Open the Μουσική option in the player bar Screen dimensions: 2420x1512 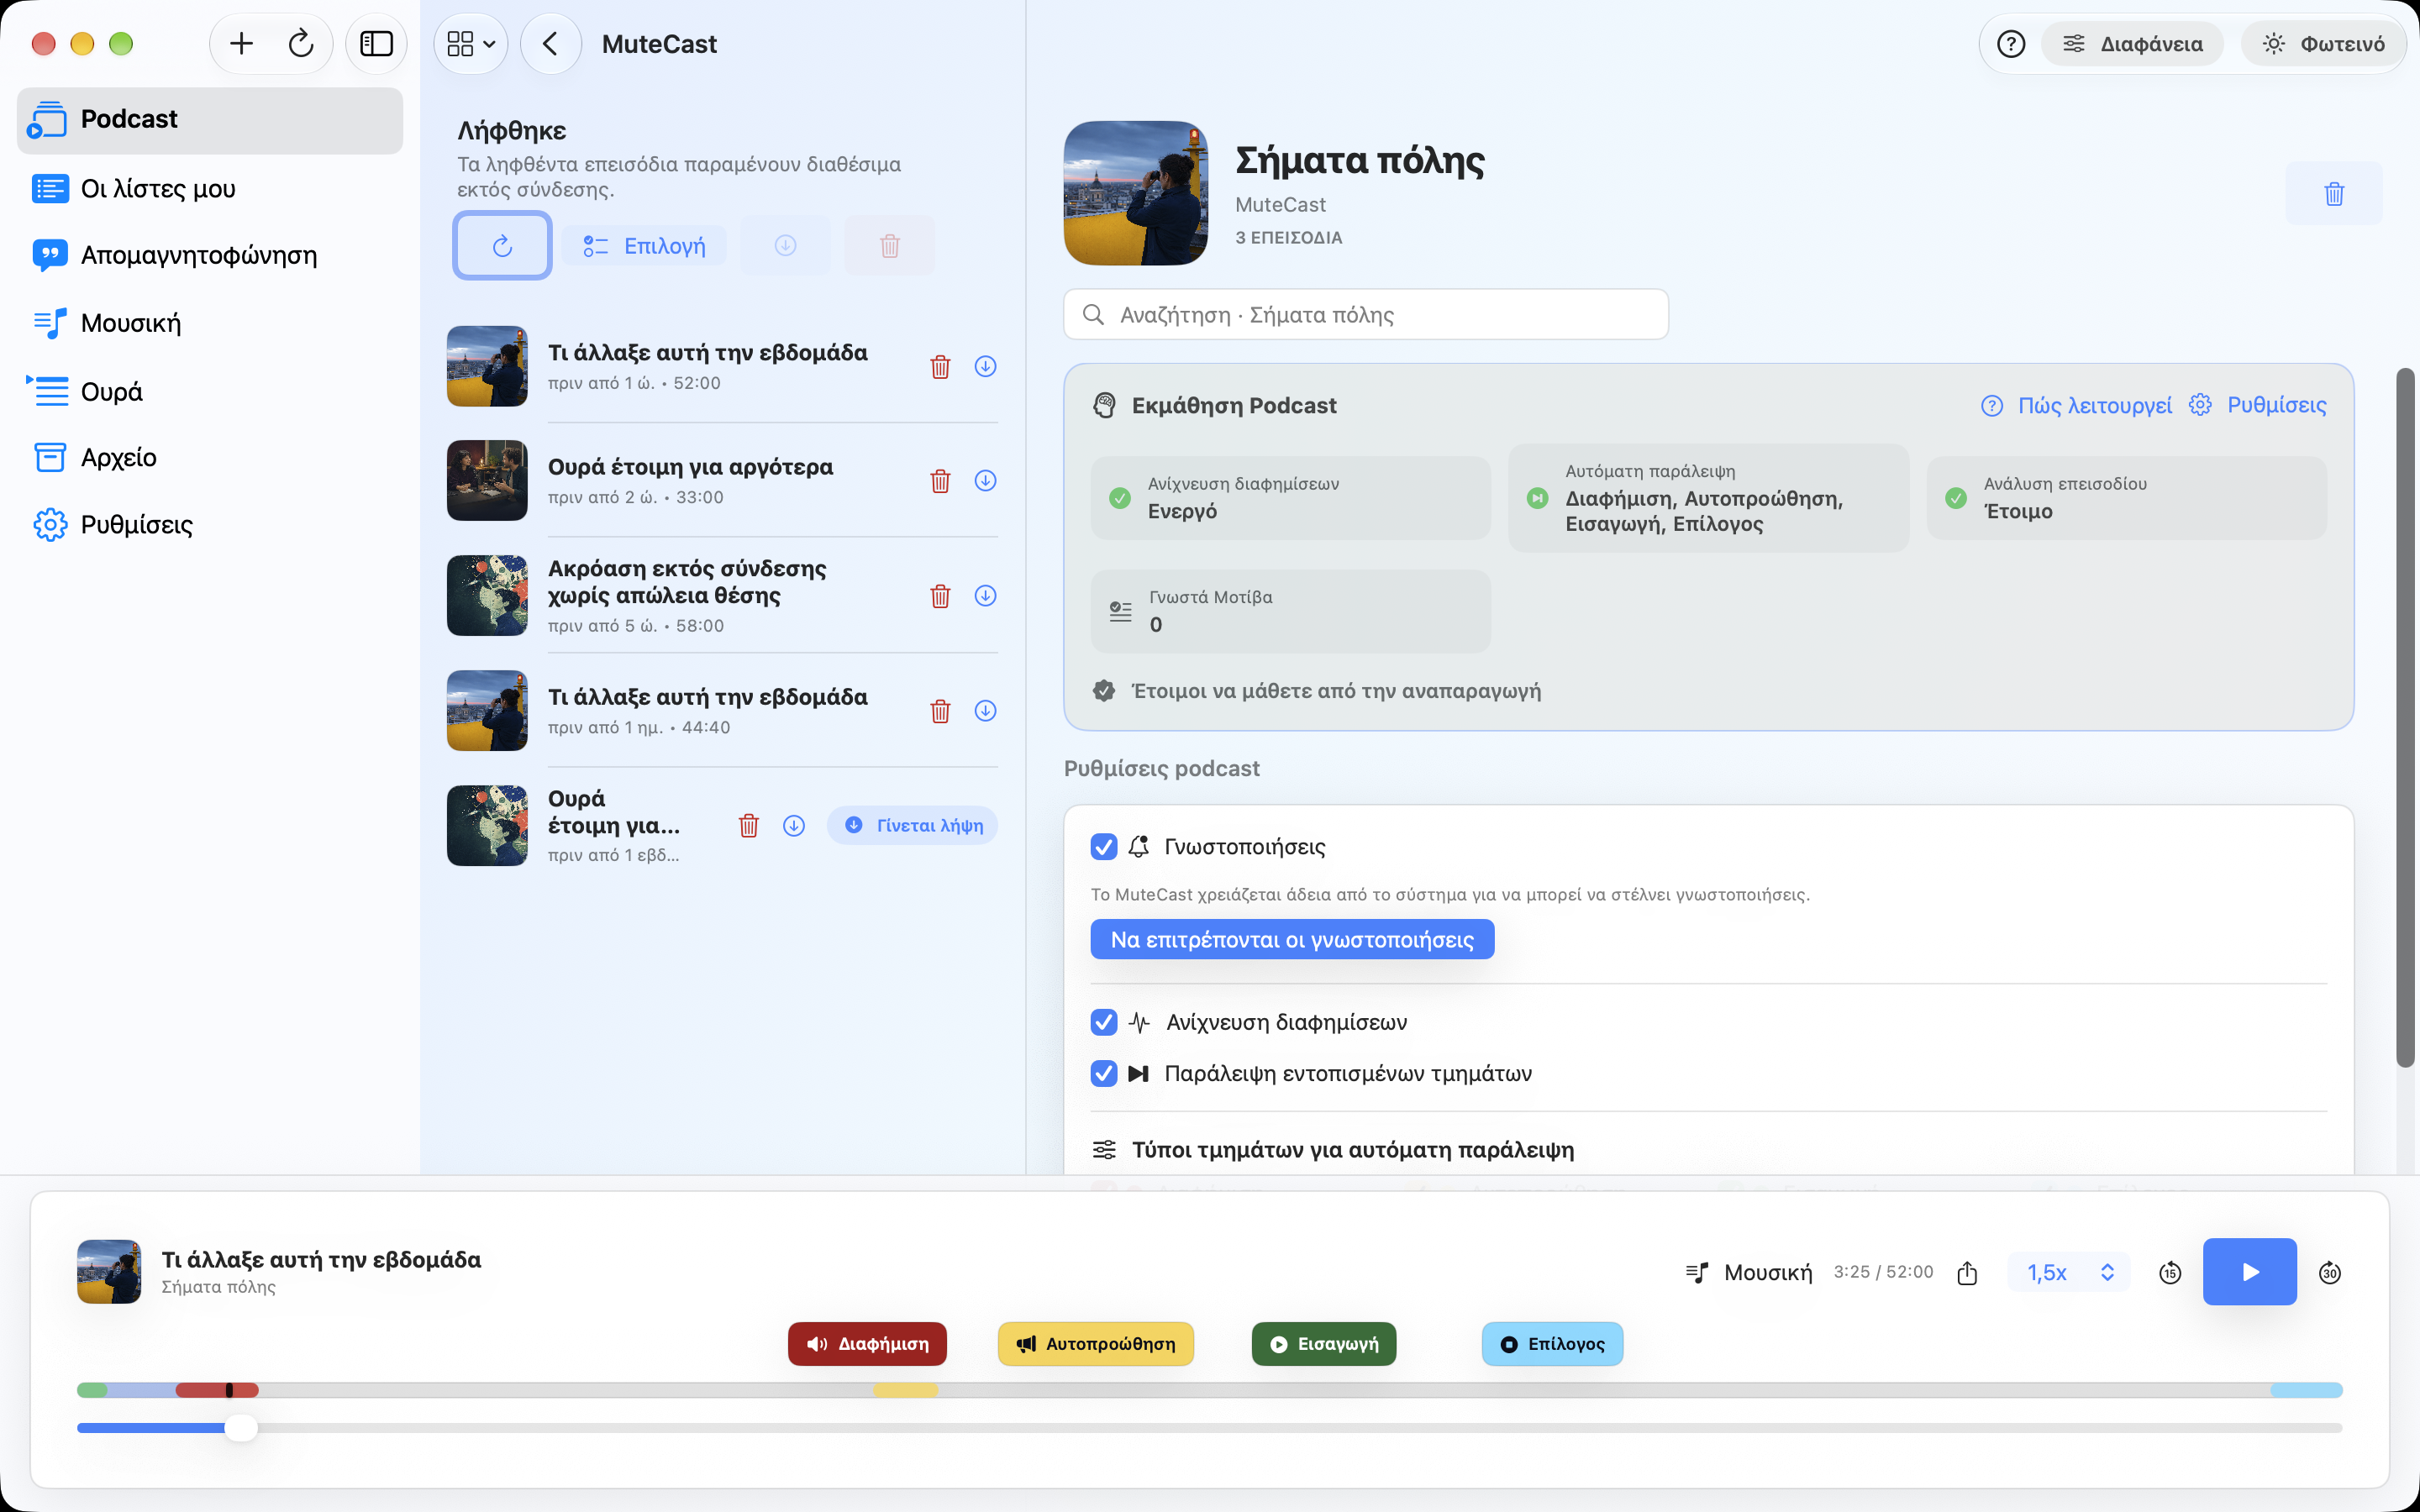(x=1748, y=1272)
